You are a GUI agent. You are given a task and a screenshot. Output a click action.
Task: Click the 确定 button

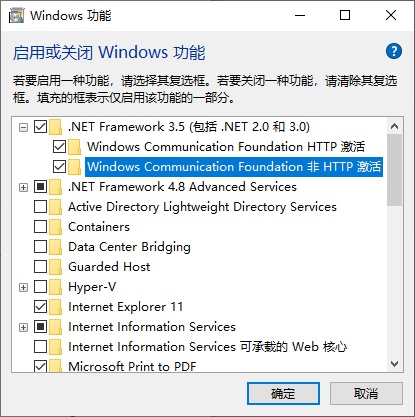[x=283, y=394]
